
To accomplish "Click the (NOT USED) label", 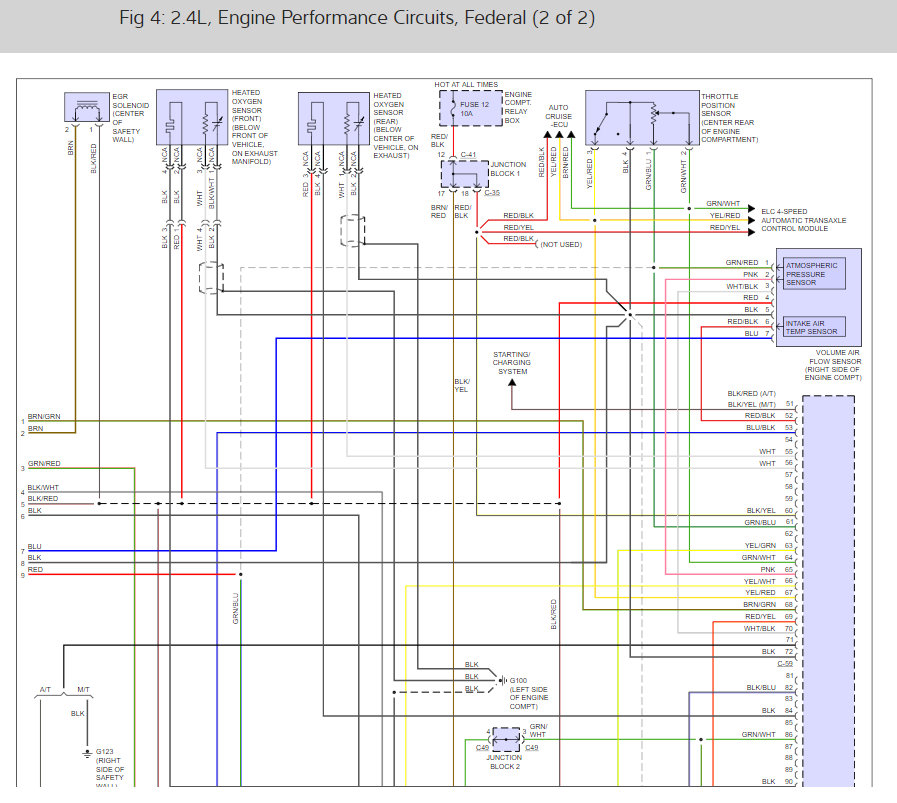I will click(561, 244).
